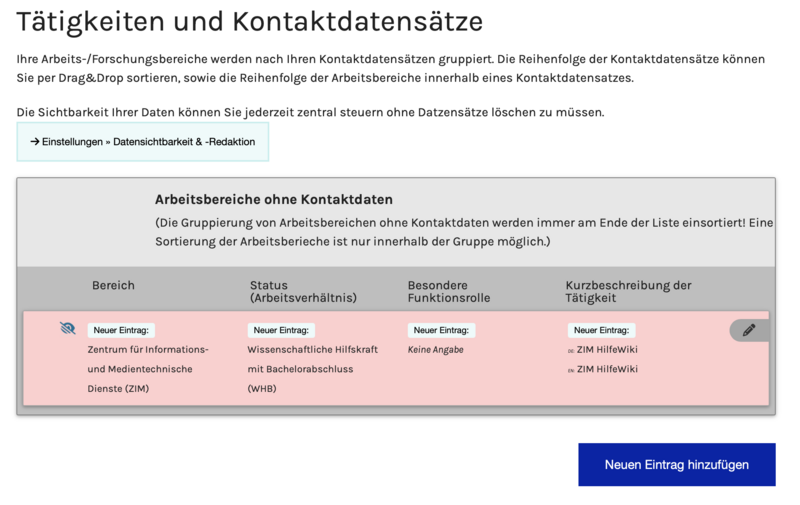Click the Neuer Eintrag badge under Besondere Funktionsrolle
This screenshot has height=505, width=800.
[x=441, y=330]
